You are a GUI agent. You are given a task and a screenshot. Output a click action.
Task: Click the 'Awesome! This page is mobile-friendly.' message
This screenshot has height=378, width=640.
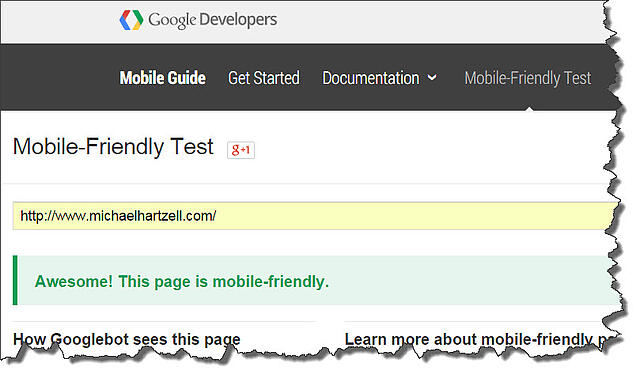182,281
